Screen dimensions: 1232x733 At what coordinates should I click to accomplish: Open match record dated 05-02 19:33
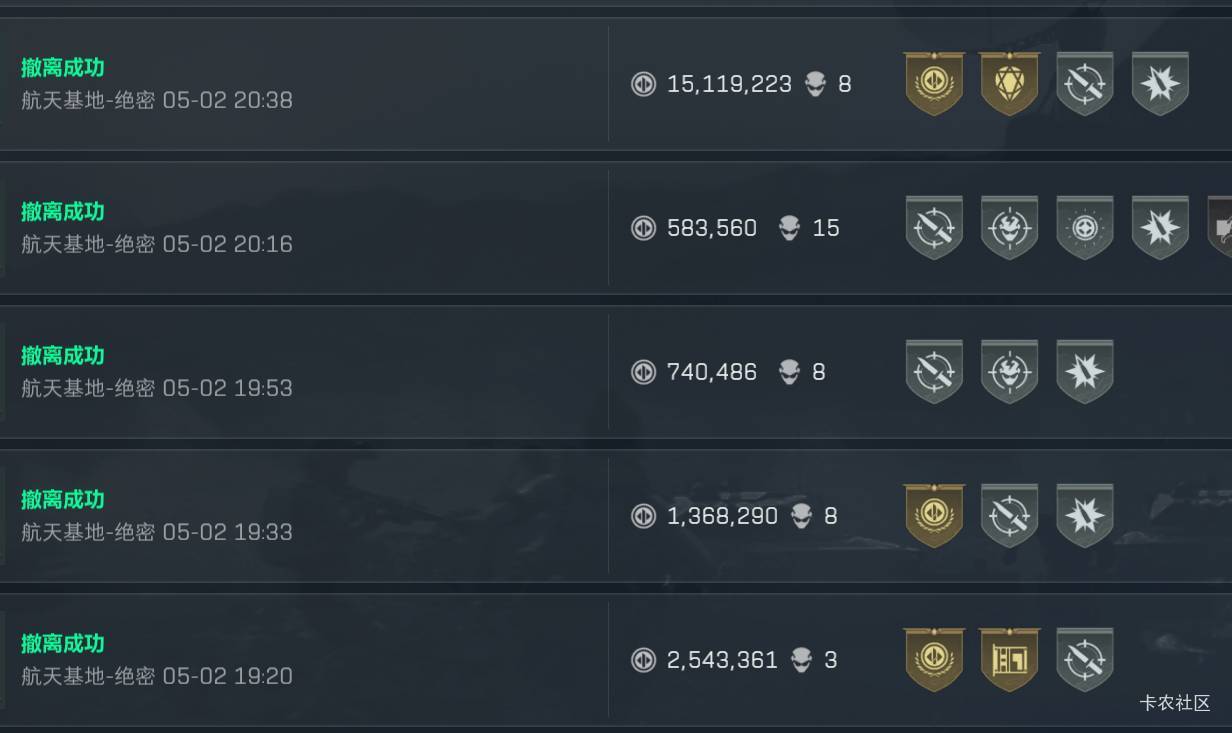(616, 516)
